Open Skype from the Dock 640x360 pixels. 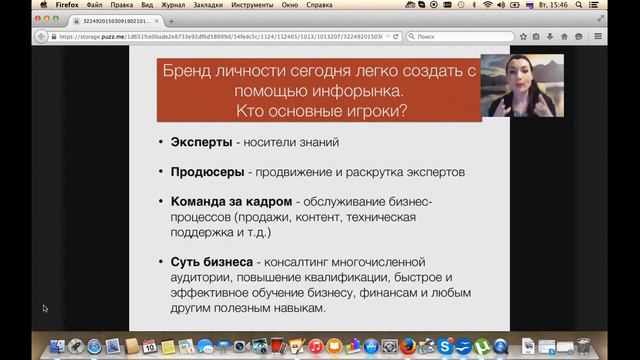tap(445, 346)
